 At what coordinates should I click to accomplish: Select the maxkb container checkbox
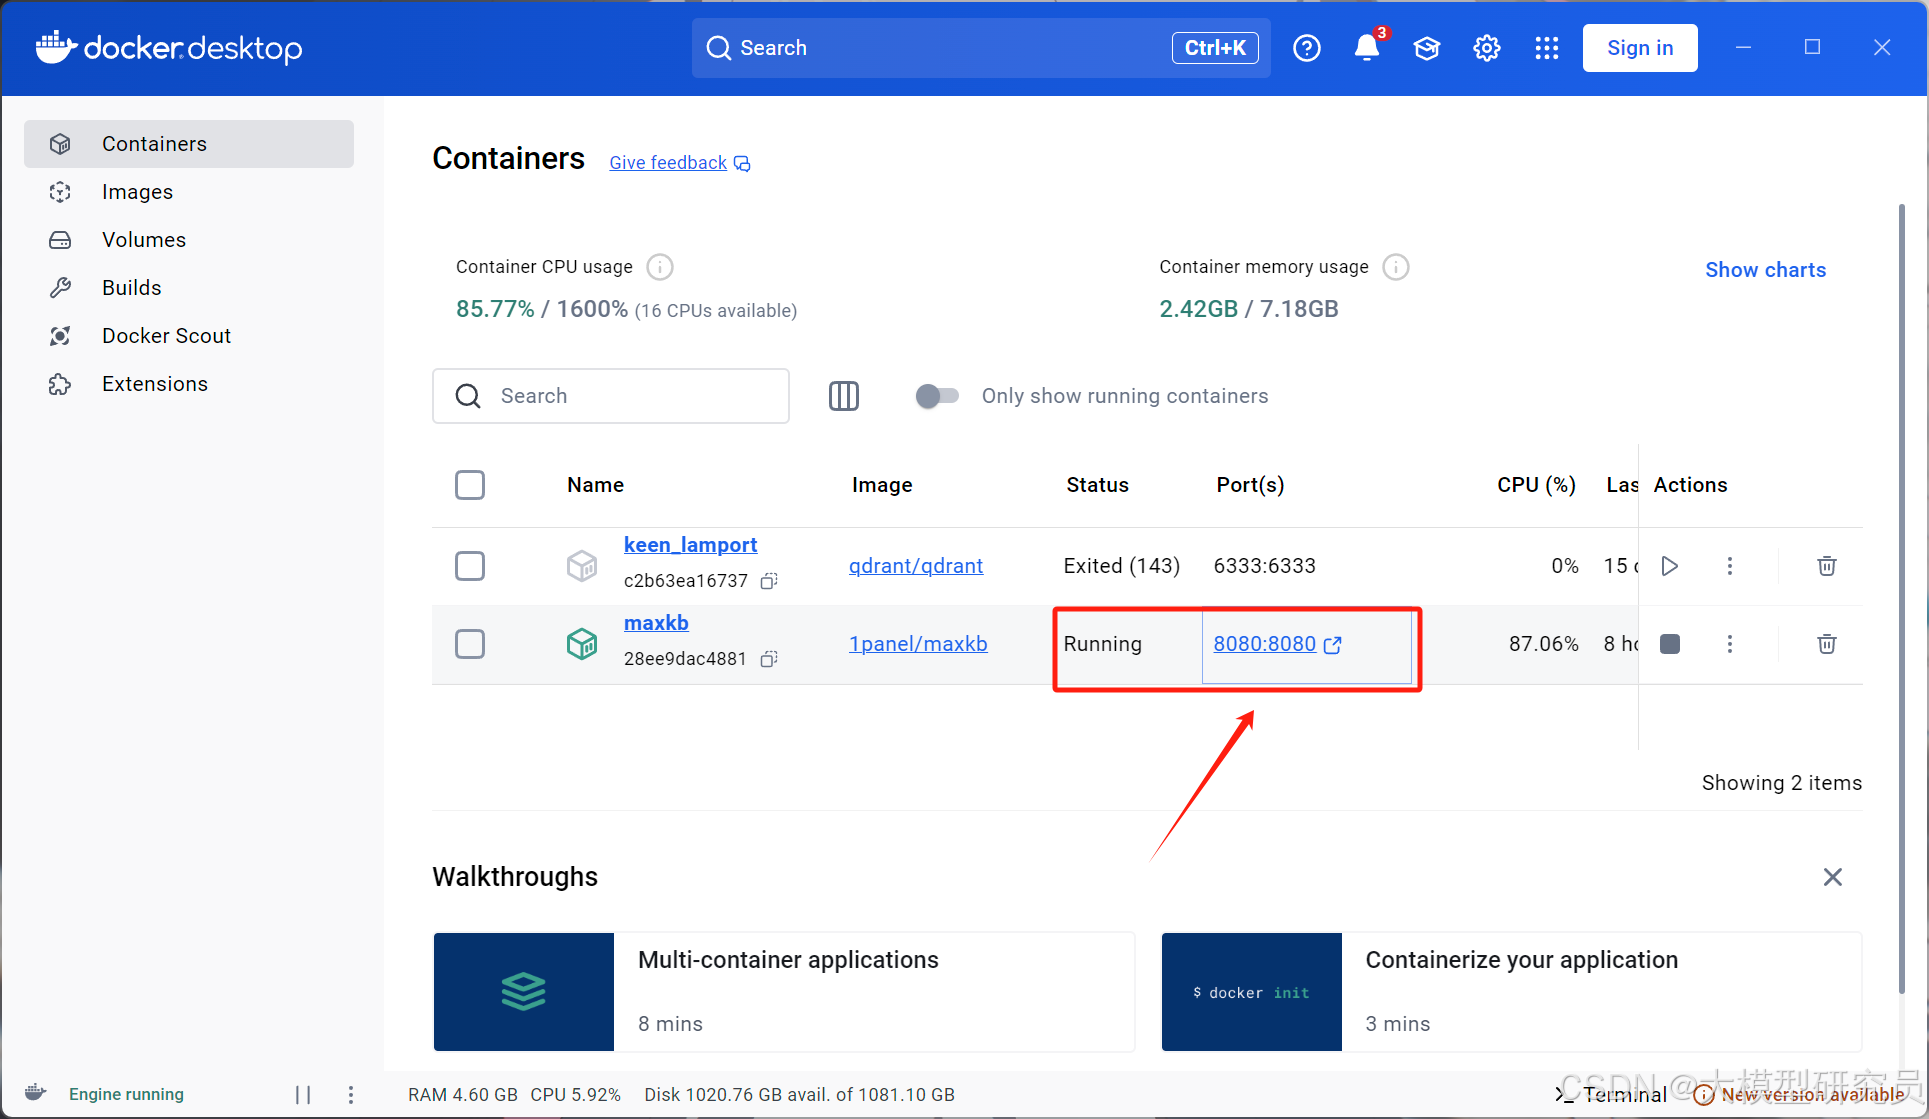470,644
